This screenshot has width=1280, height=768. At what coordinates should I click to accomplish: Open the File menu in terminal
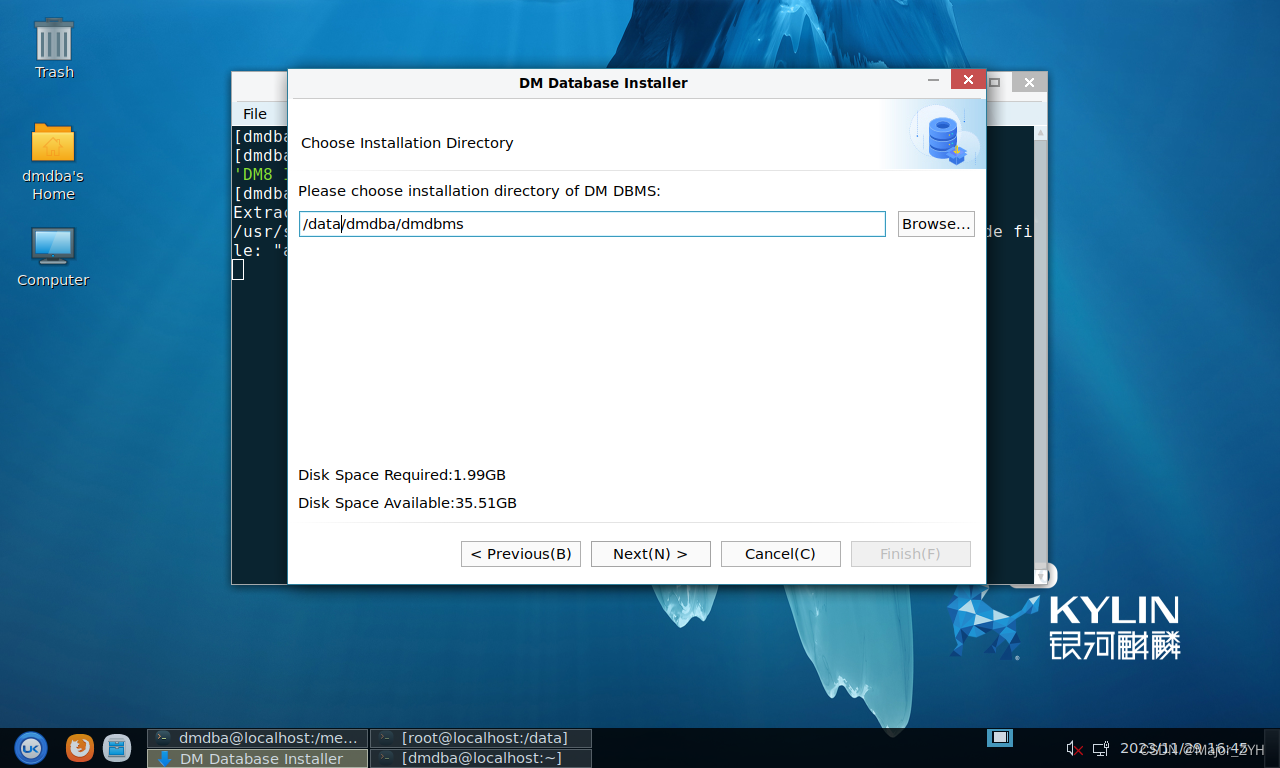click(255, 114)
